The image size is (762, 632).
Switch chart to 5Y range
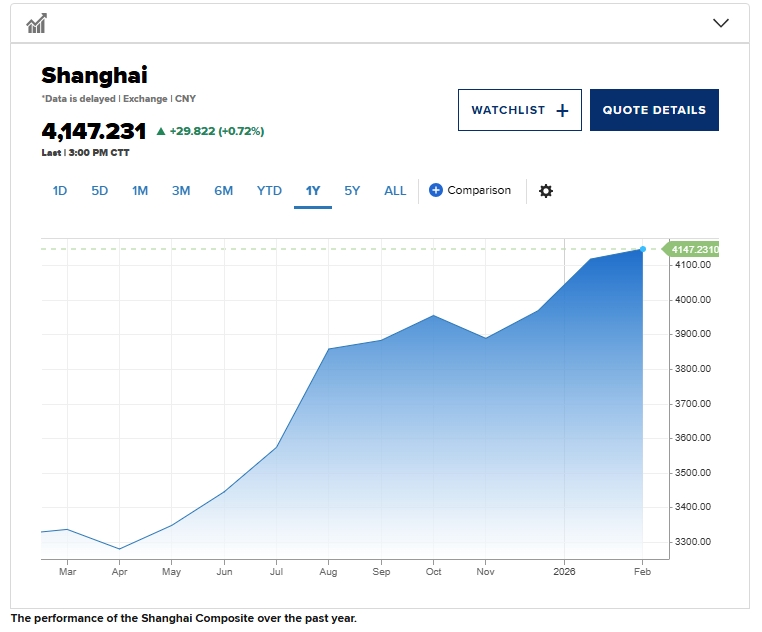coord(352,191)
